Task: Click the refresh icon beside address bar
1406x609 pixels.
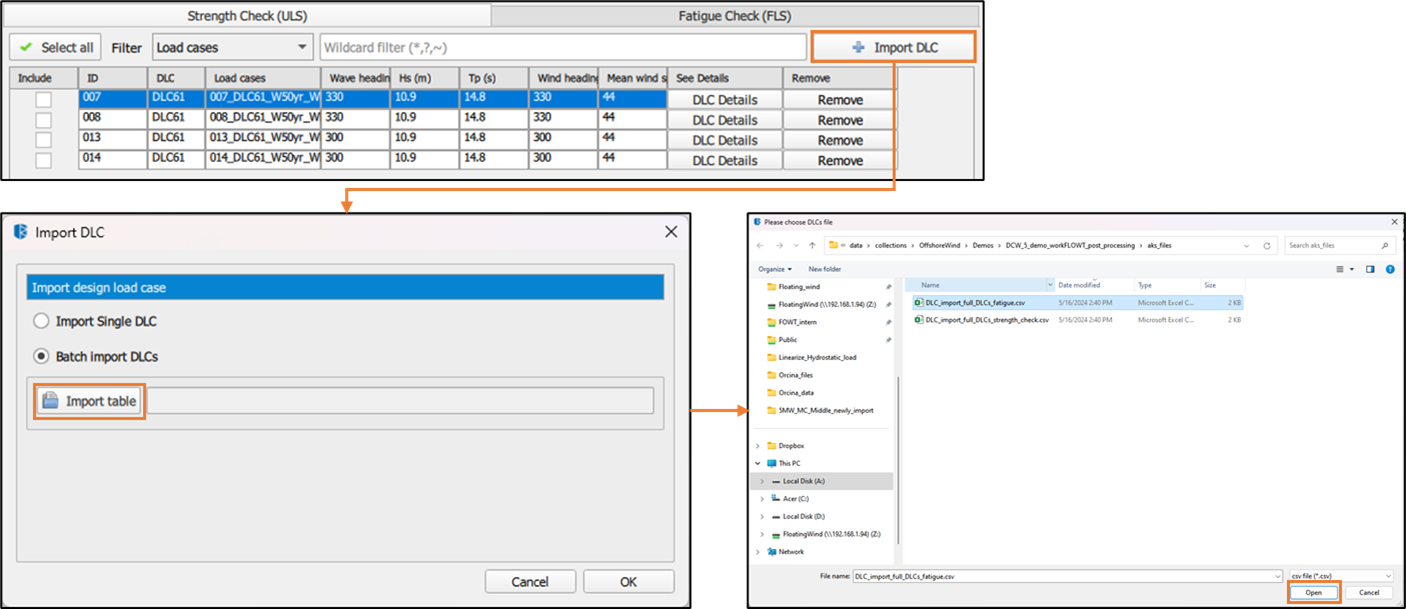Action: click(x=1266, y=245)
